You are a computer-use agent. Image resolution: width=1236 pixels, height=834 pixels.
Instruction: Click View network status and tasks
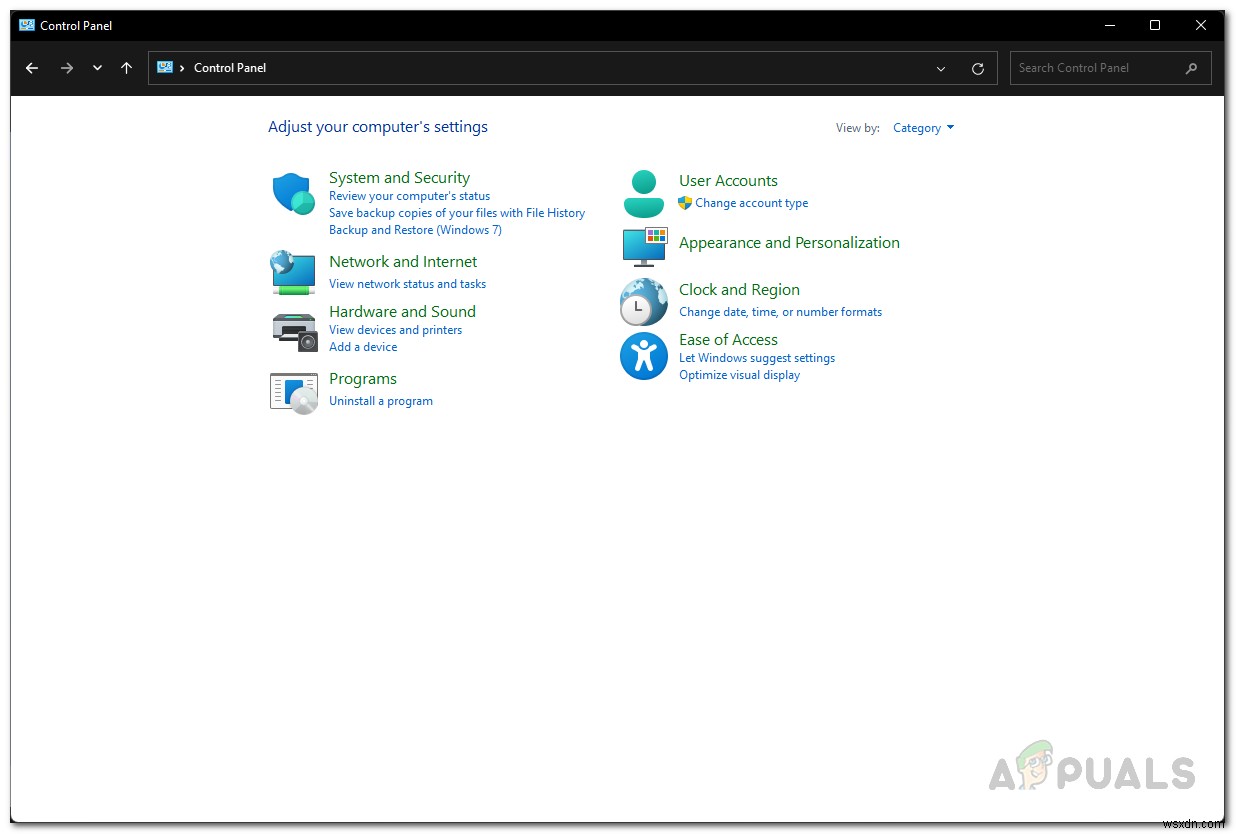coord(407,284)
